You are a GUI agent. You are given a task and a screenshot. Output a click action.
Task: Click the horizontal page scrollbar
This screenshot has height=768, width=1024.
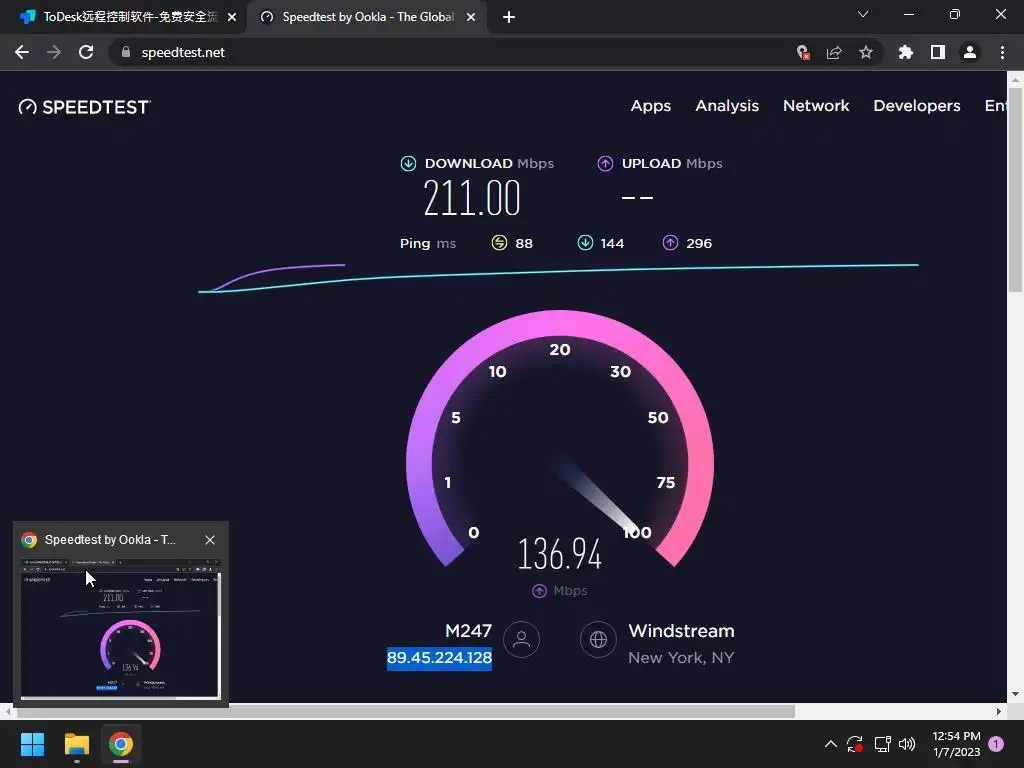pos(405,711)
